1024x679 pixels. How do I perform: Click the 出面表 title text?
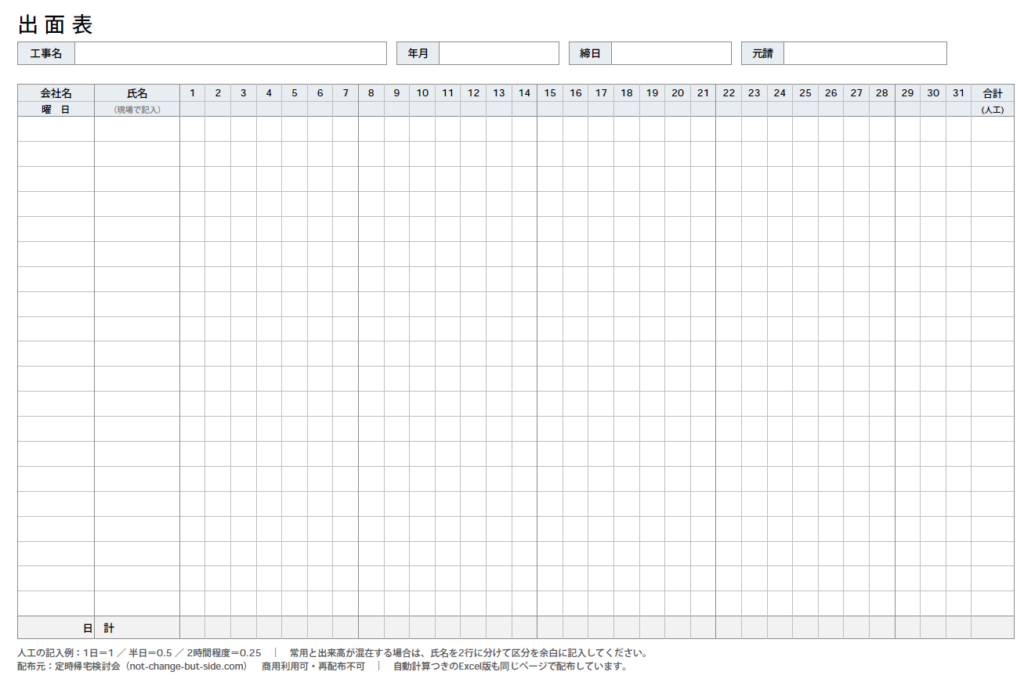coord(56,25)
